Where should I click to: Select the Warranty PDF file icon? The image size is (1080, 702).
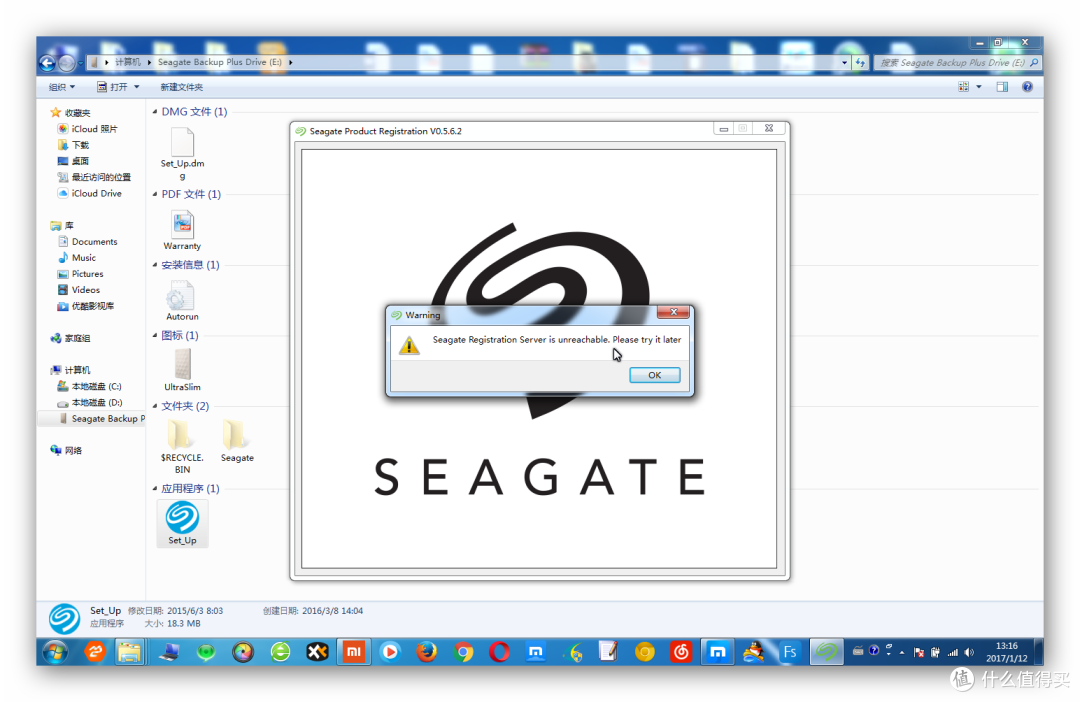183,230
